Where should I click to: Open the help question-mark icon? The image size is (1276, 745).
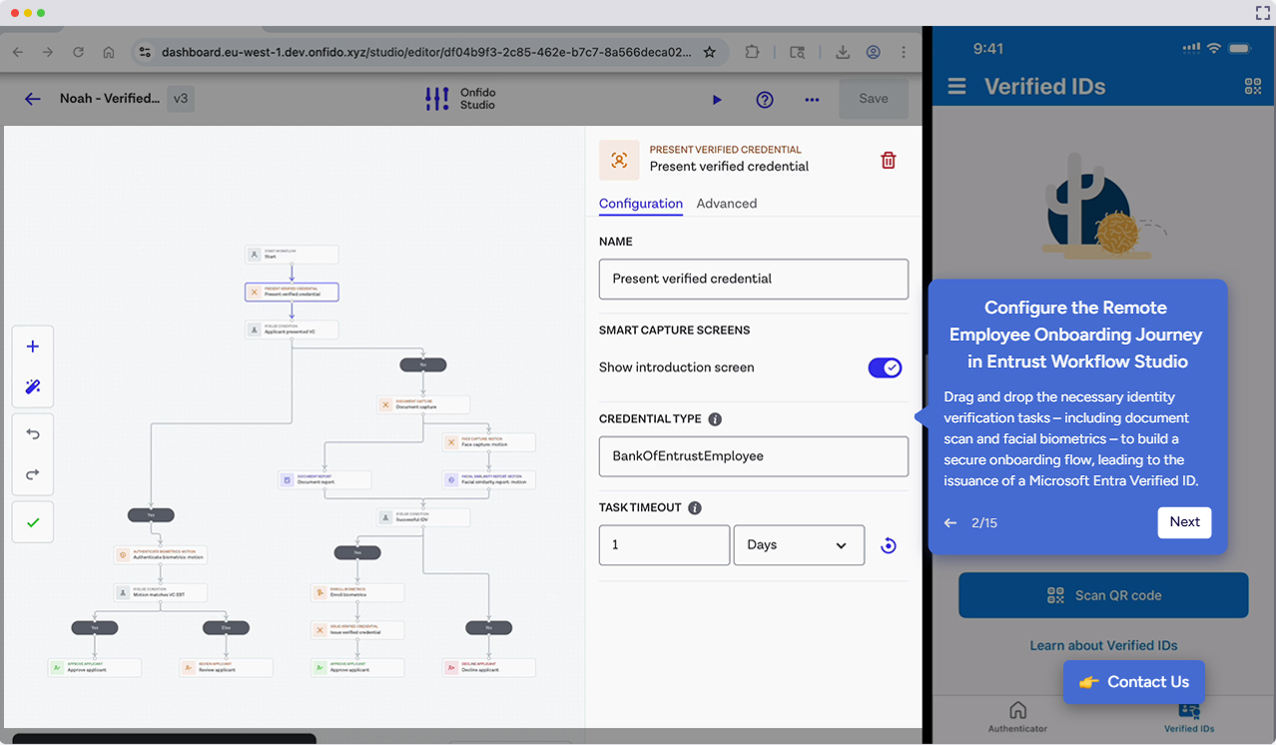pyautogui.click(x=765, y=100)
